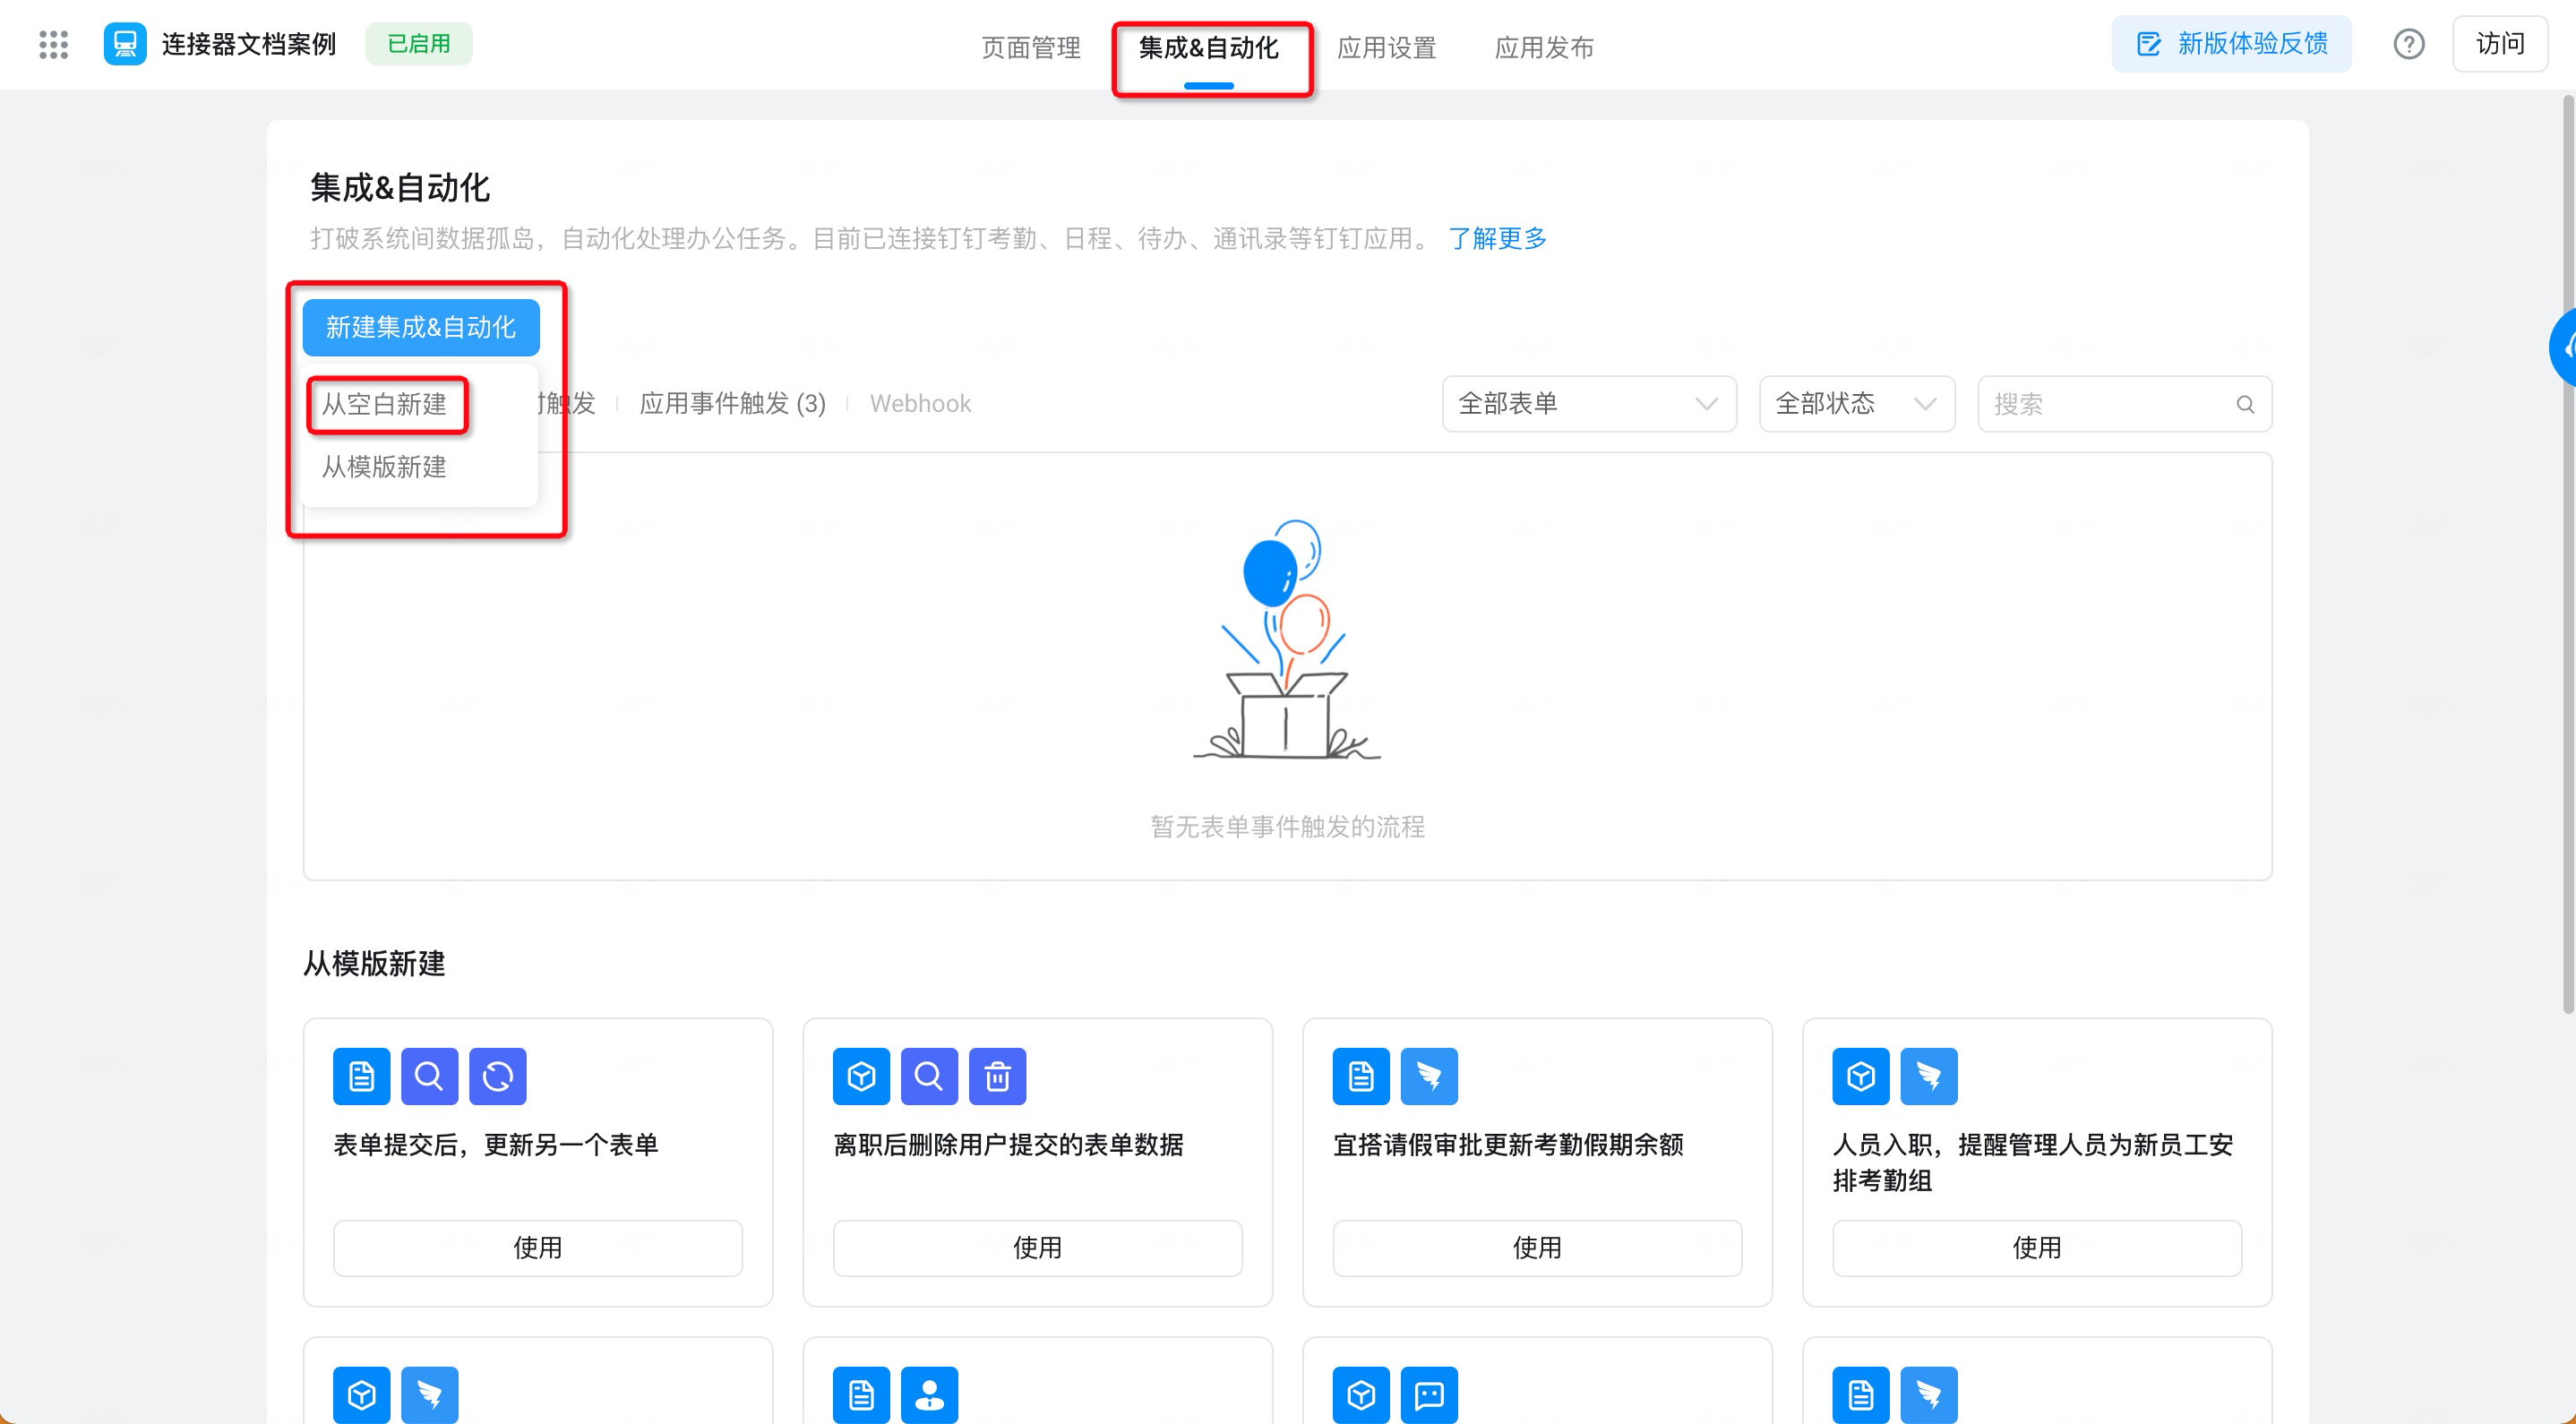Use the 表单提交后，更新另一个表单 template

[538, 1248]
